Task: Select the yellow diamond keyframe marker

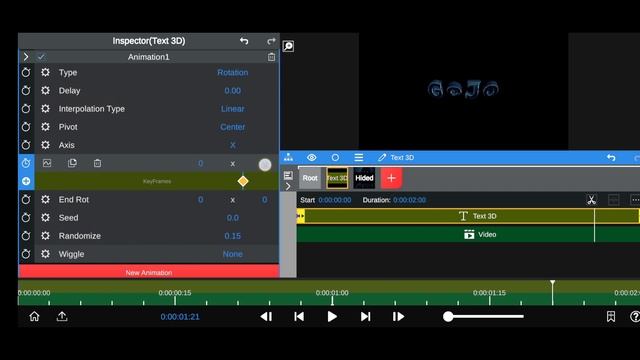Action: coord(243,181)
